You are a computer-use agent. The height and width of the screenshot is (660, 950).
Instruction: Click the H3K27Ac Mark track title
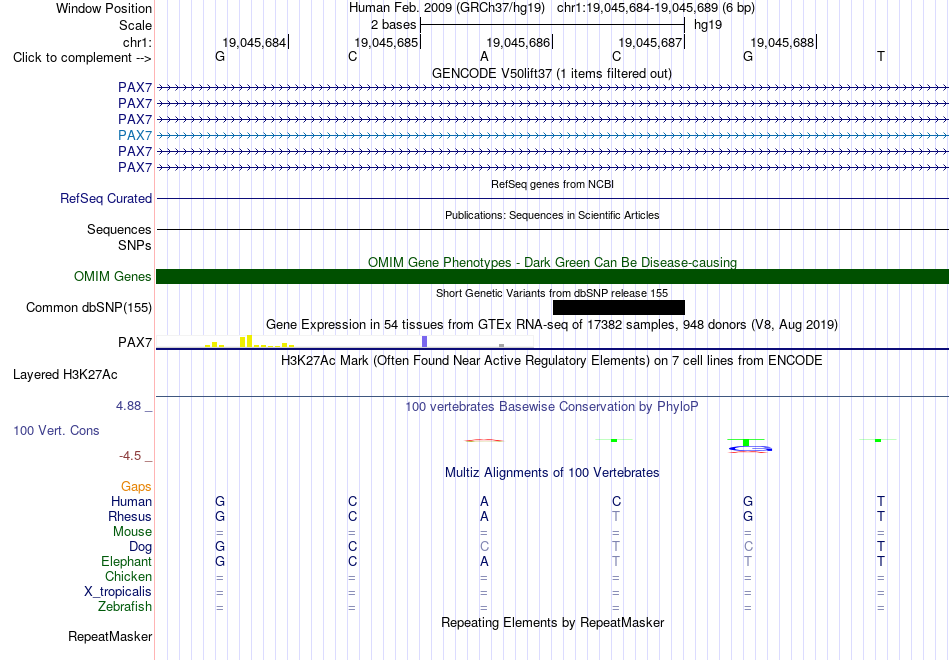pyautogui.click(x=551, y=361)
